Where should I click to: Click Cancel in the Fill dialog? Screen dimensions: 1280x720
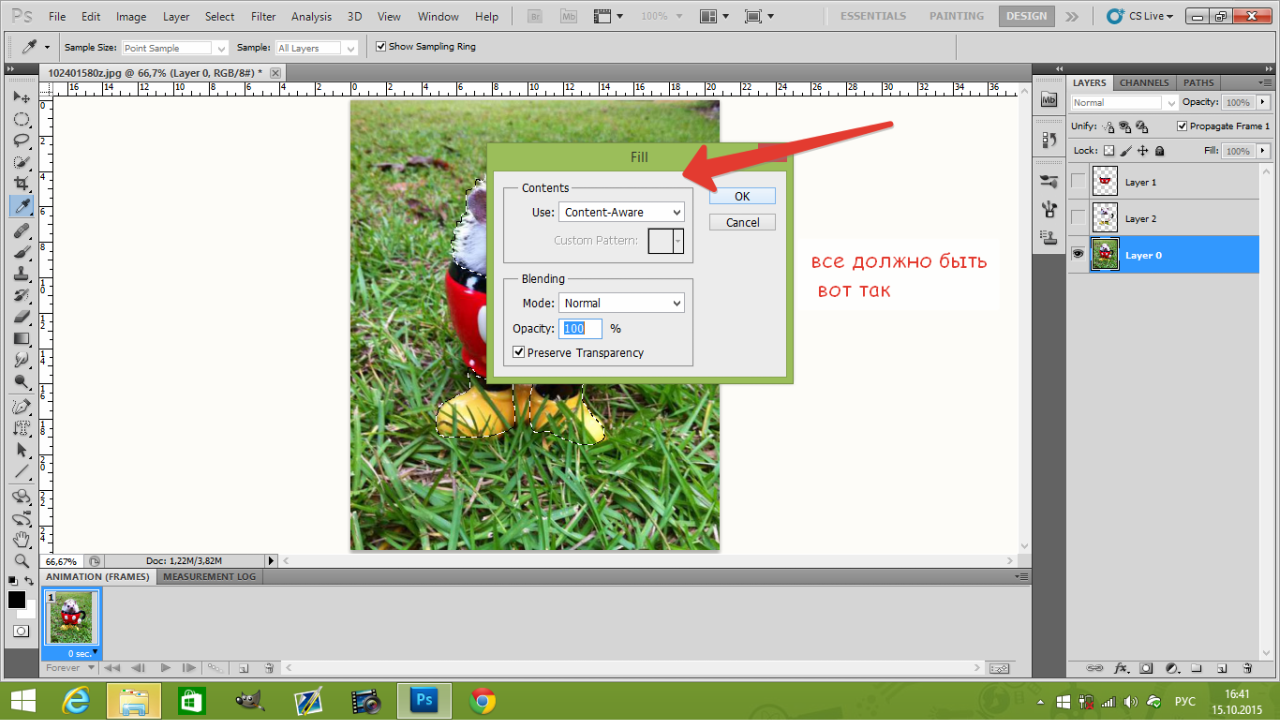click(x=742, y=223)
